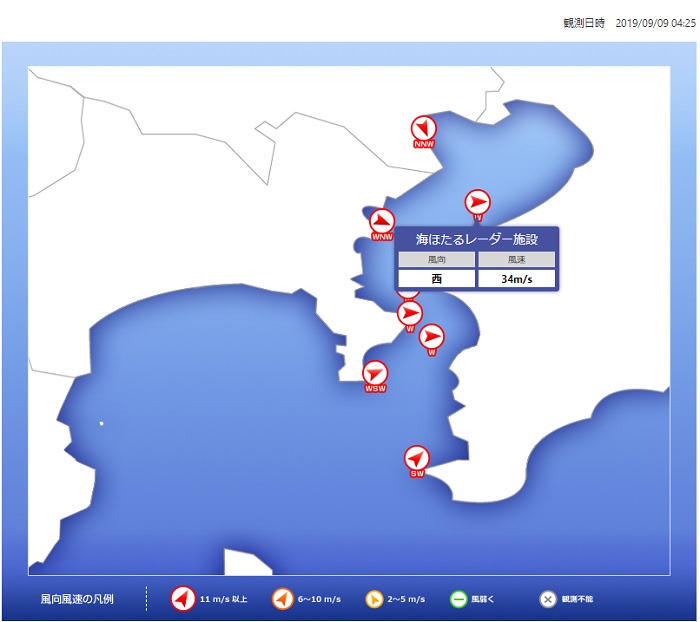Click the WSW wind marker on the coast

(375, 374)
